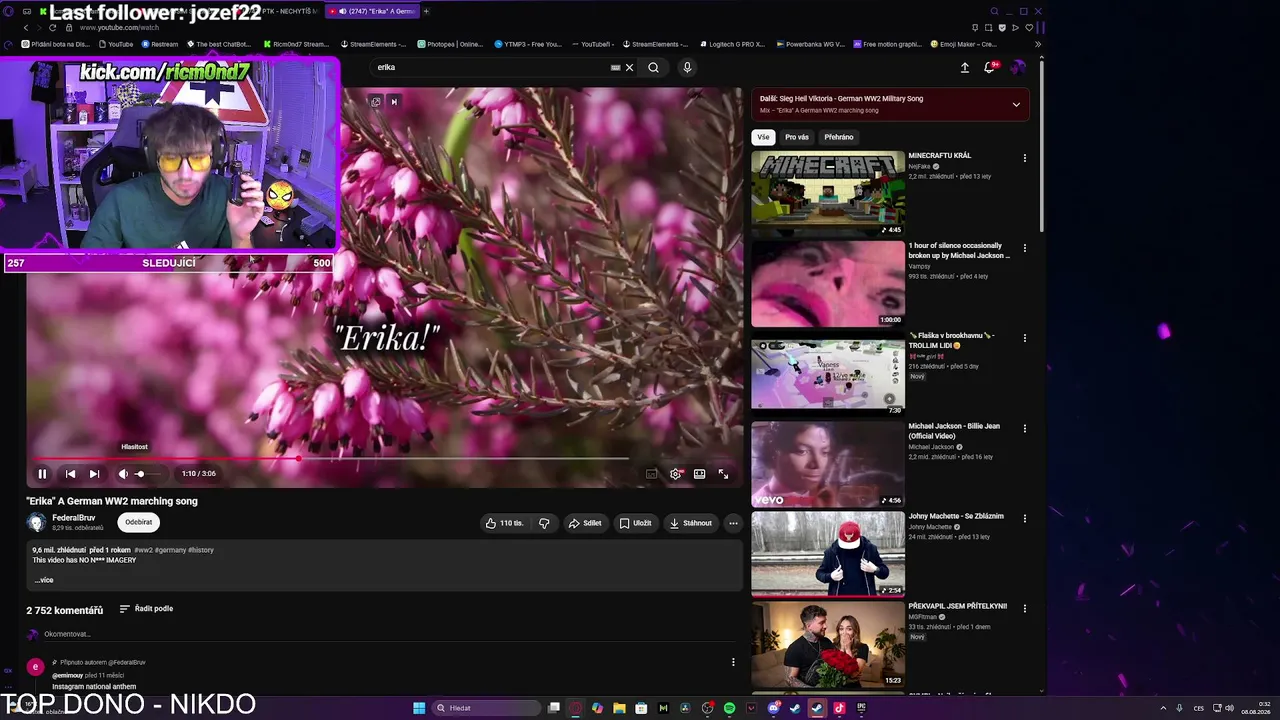Open options for PŘEKVAPIL JSEM PŘÍTELKYNI video
Viewport: 1280px width, 720px height.
1025,608
